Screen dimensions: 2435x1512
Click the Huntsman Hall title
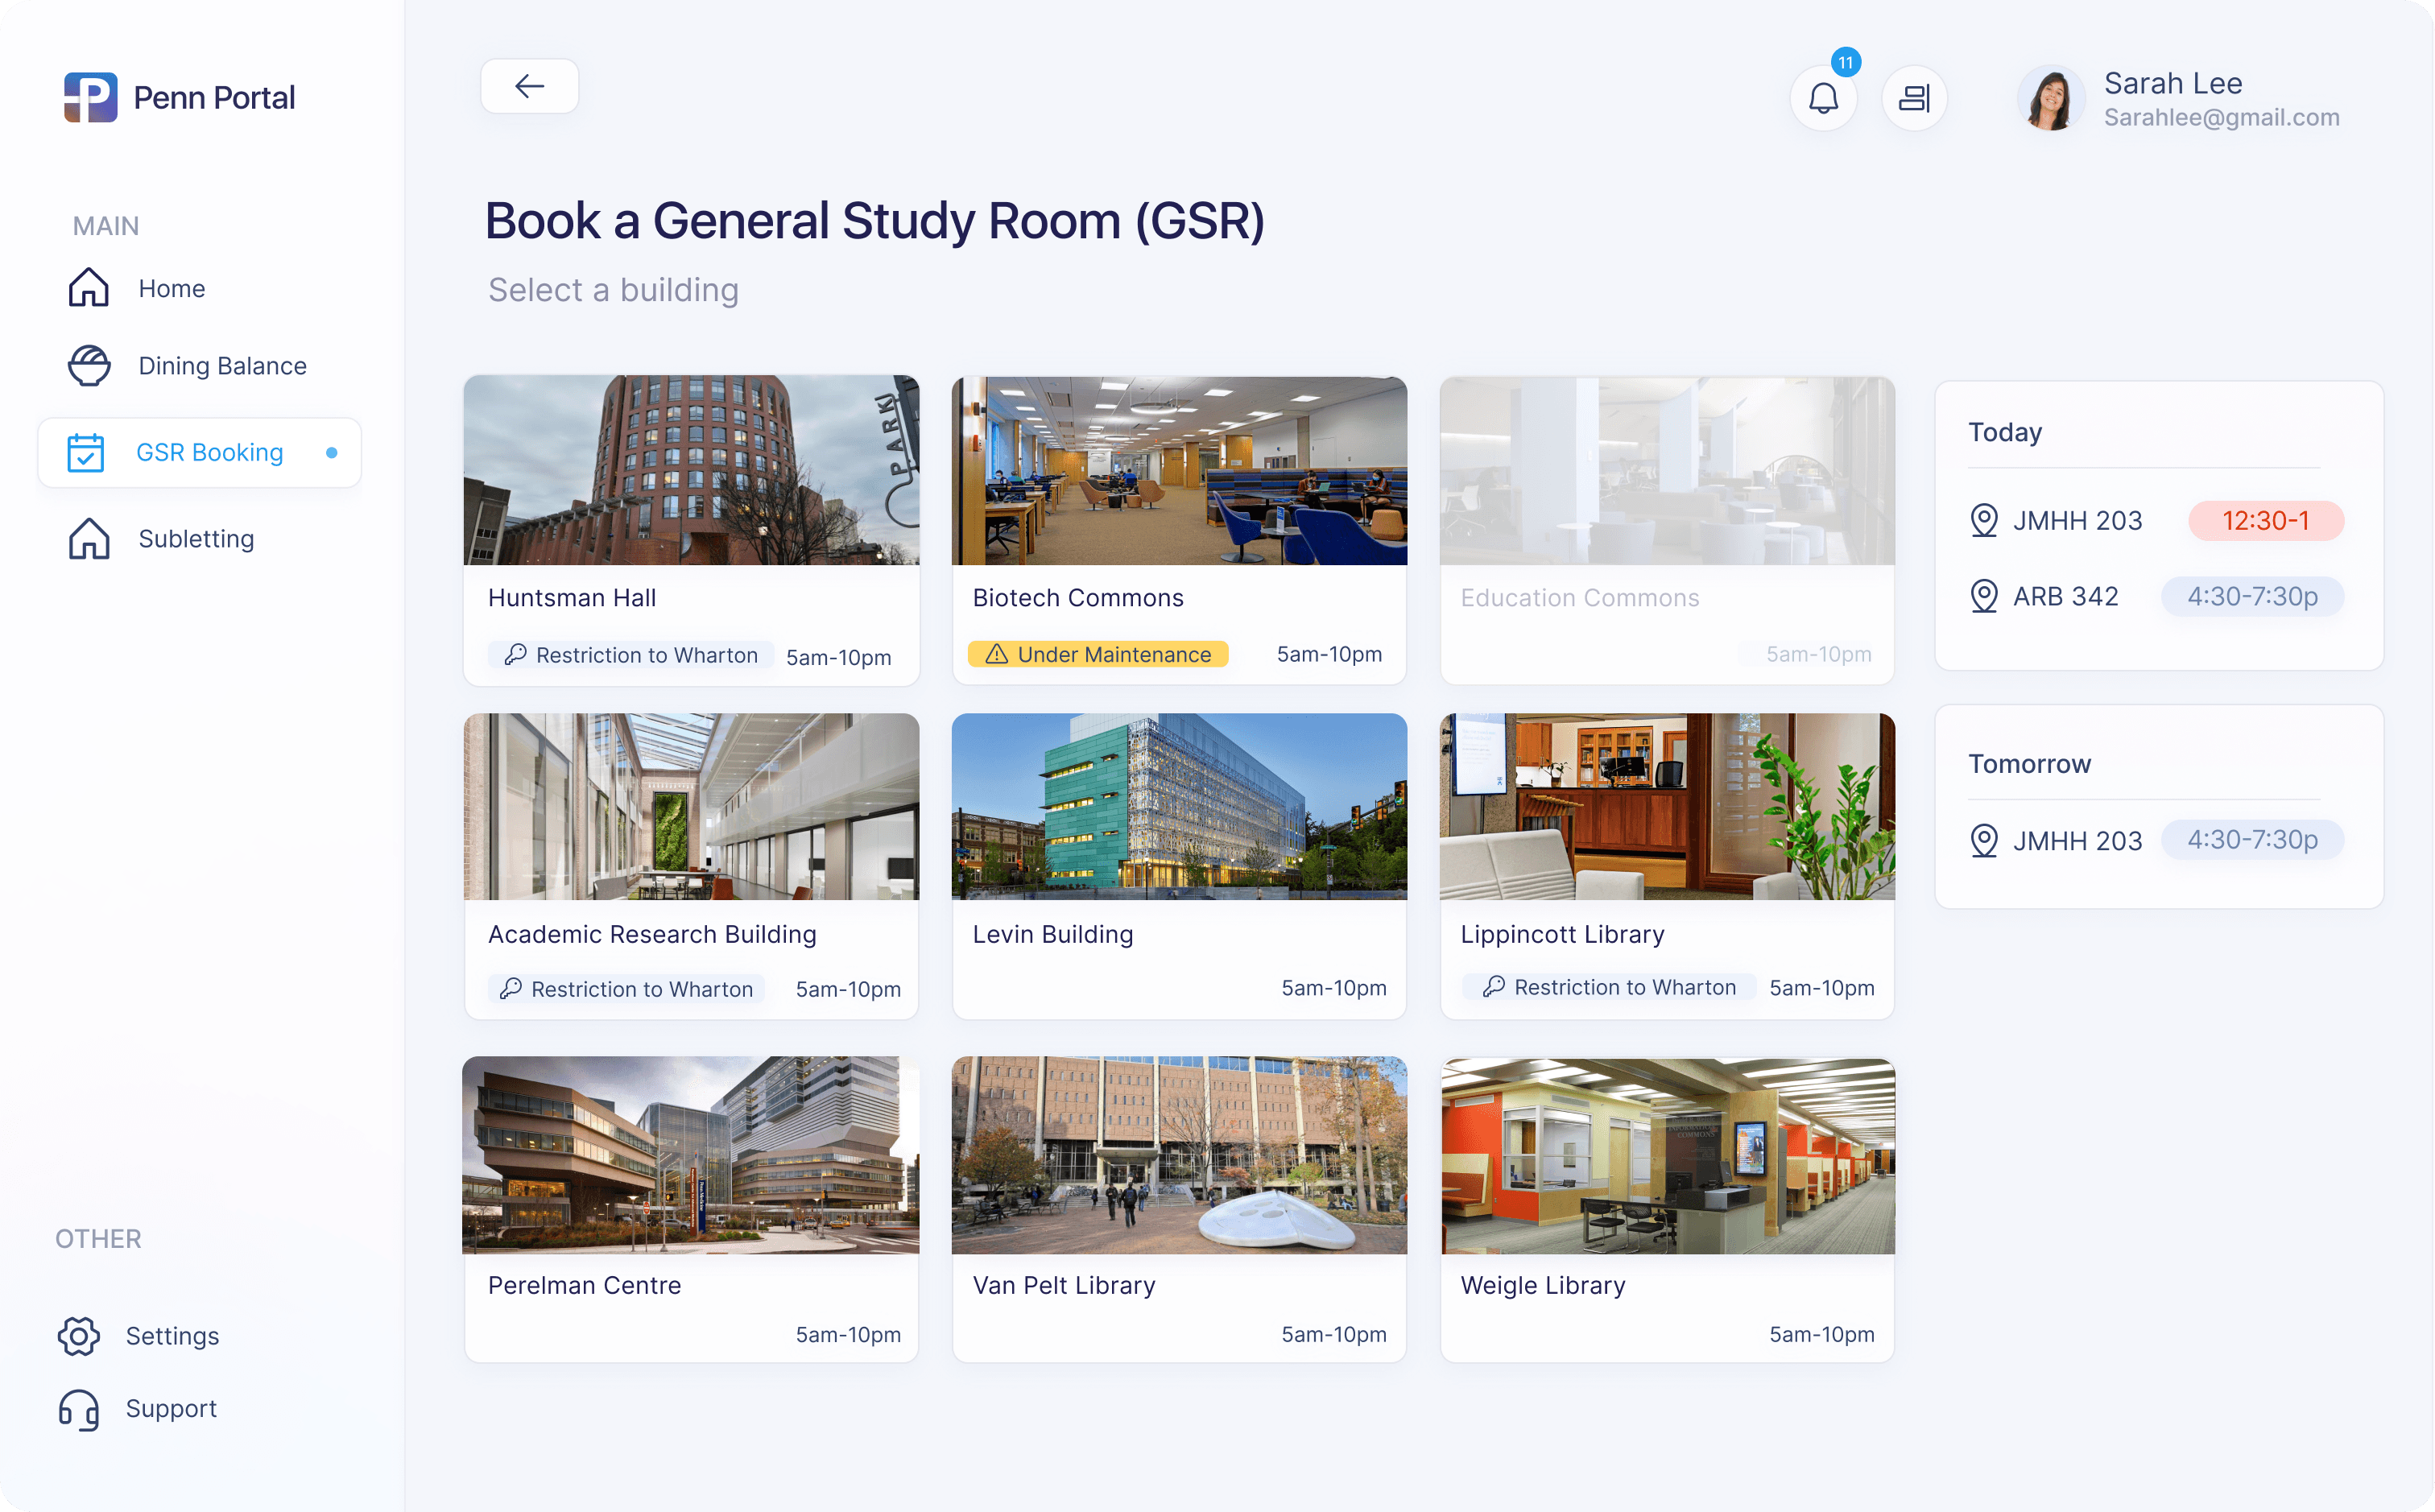point(572,597)
